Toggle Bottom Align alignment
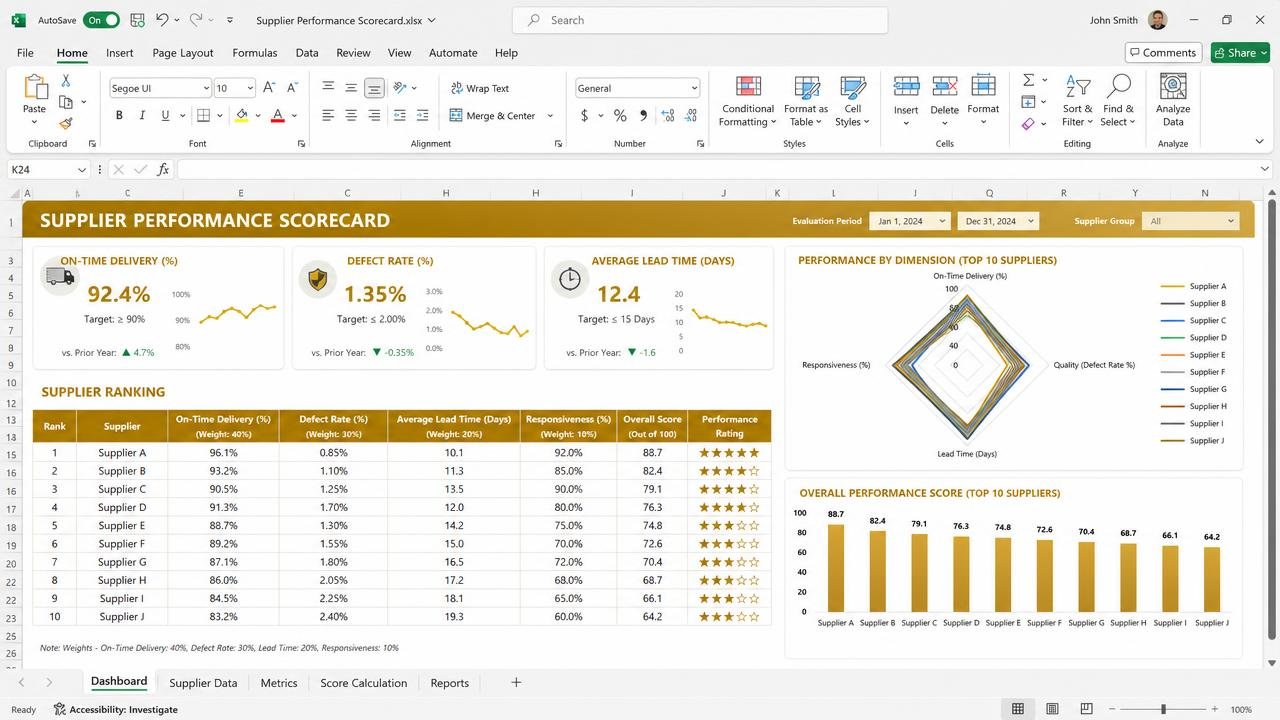This screenshot has width=1280, height=720. tap(374, 88)
